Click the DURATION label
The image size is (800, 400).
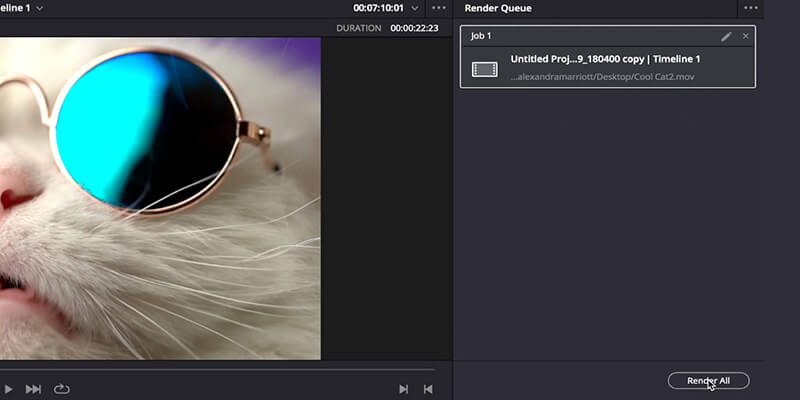tap(359, 28)
